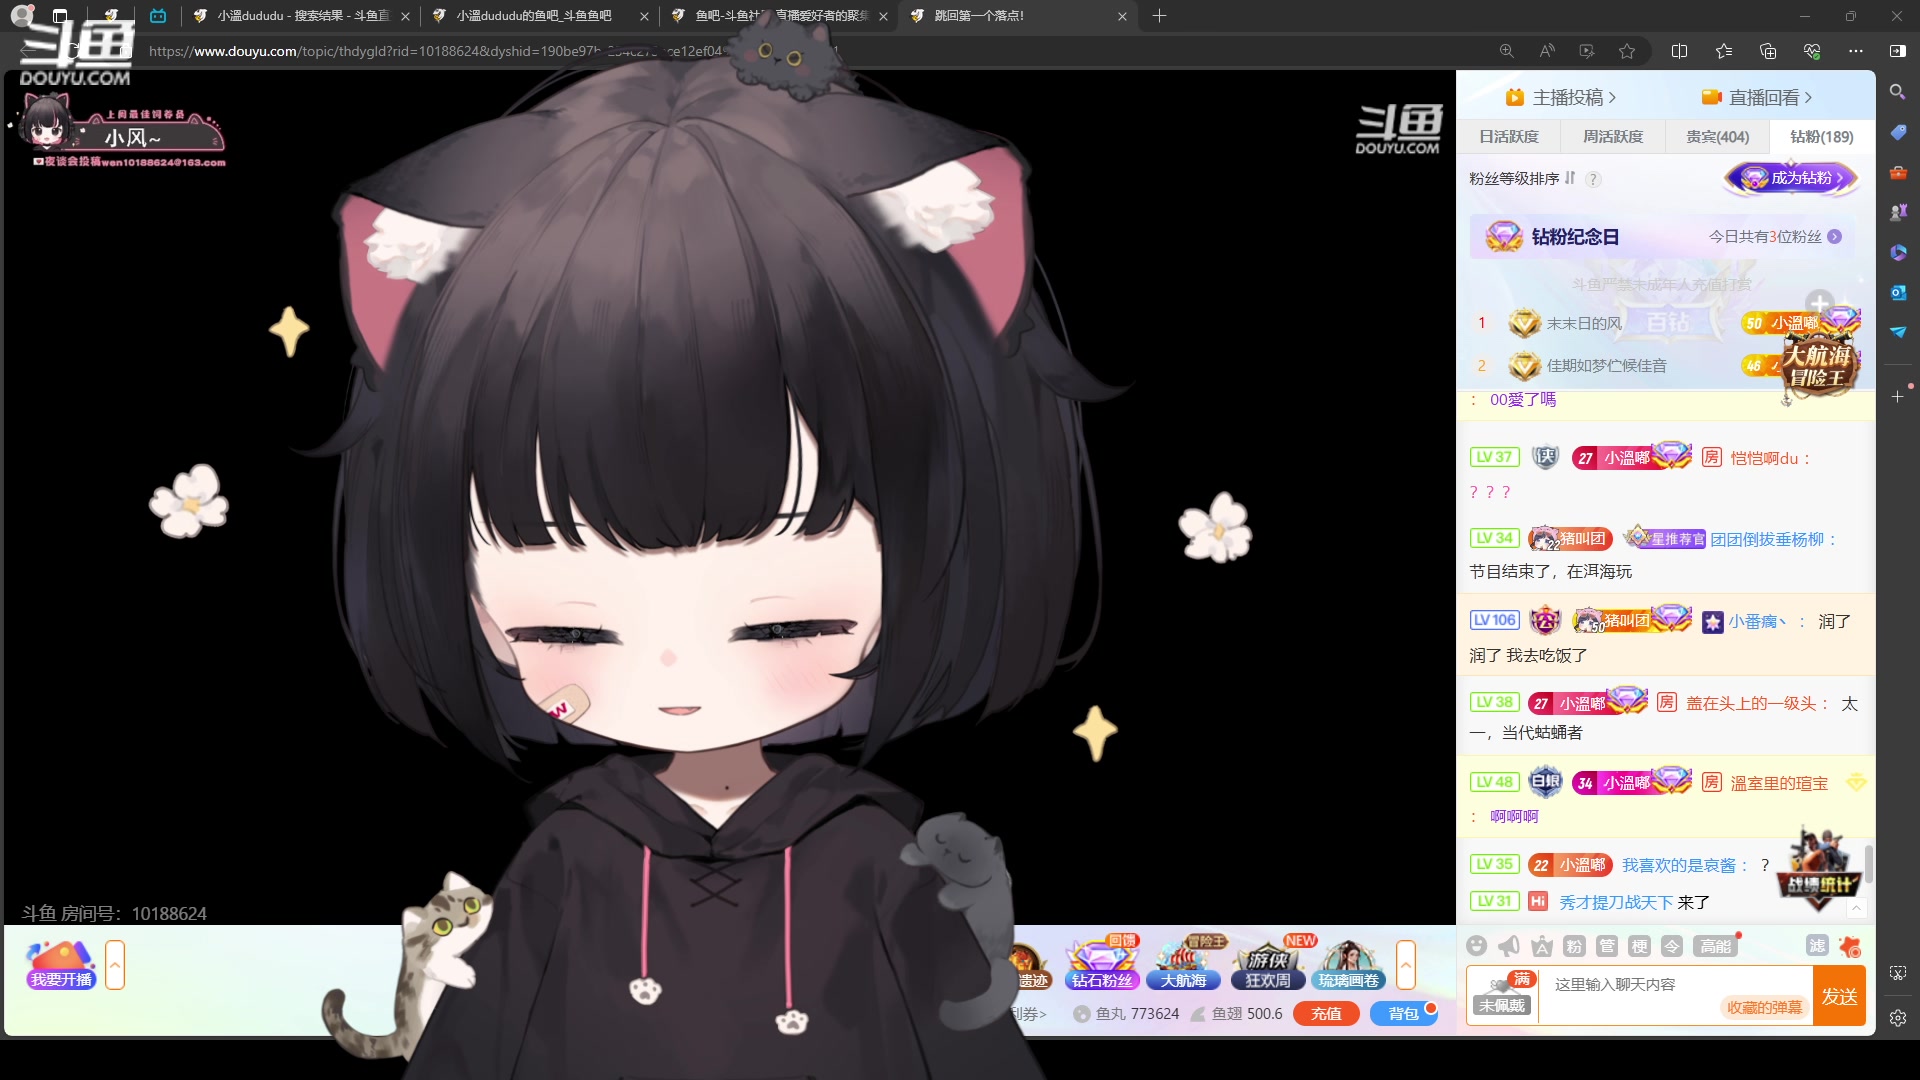Screen dimensions: 1920x1080
Task: Click 我要开播 start streaming icon
Action: pyautogui.click(x=61, y=964)
